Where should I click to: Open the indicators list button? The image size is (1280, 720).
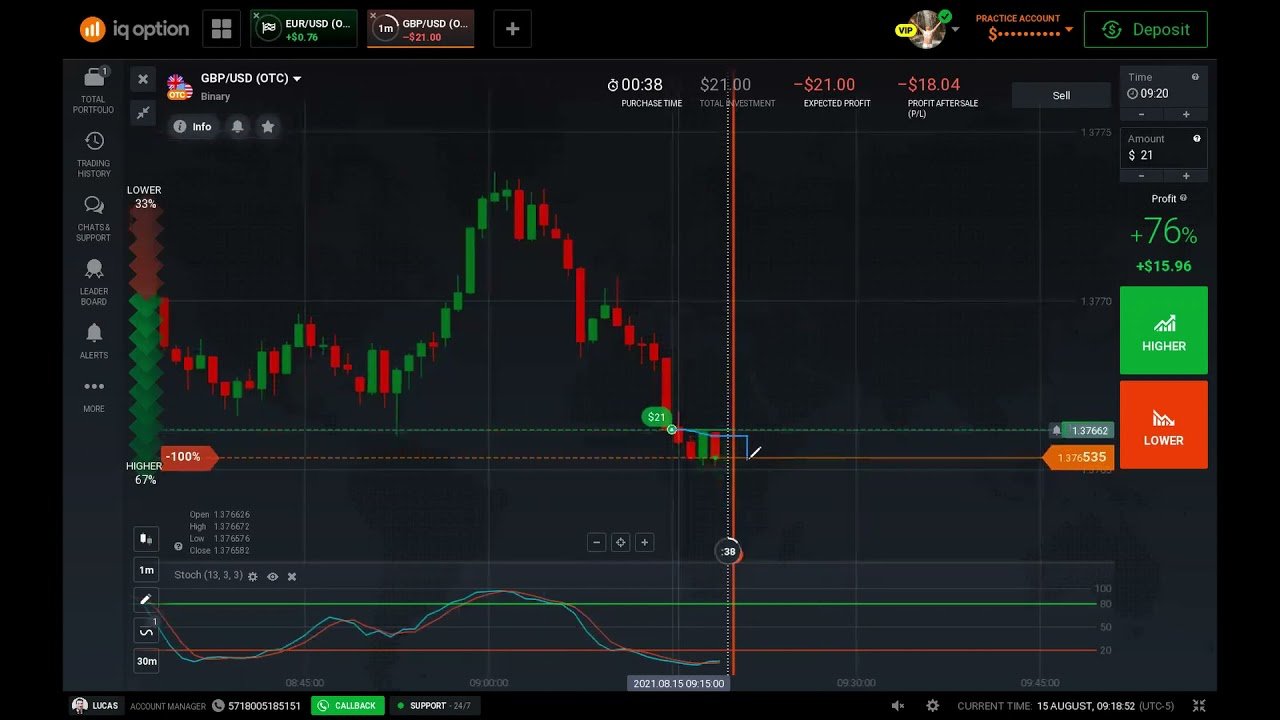[146, 631]
